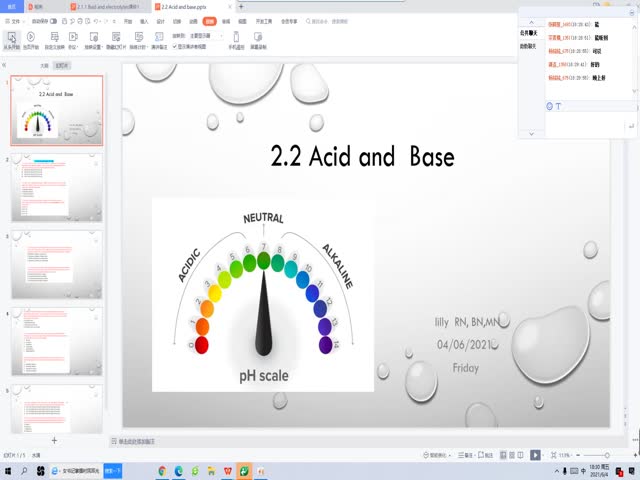
Task: Open the Animation ribbon tab
Action: point(193,21)
